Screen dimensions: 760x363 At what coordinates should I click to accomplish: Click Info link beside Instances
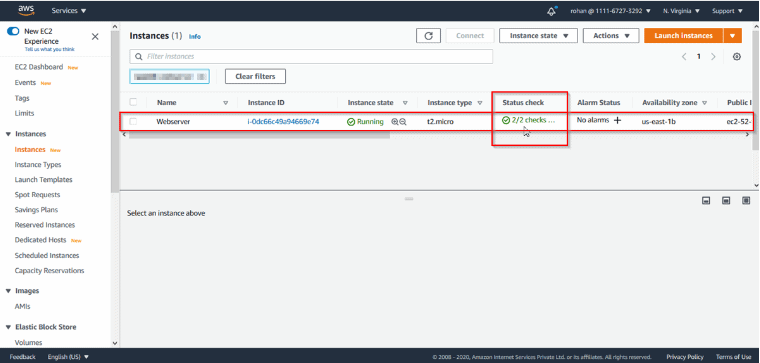coord(194,37)
